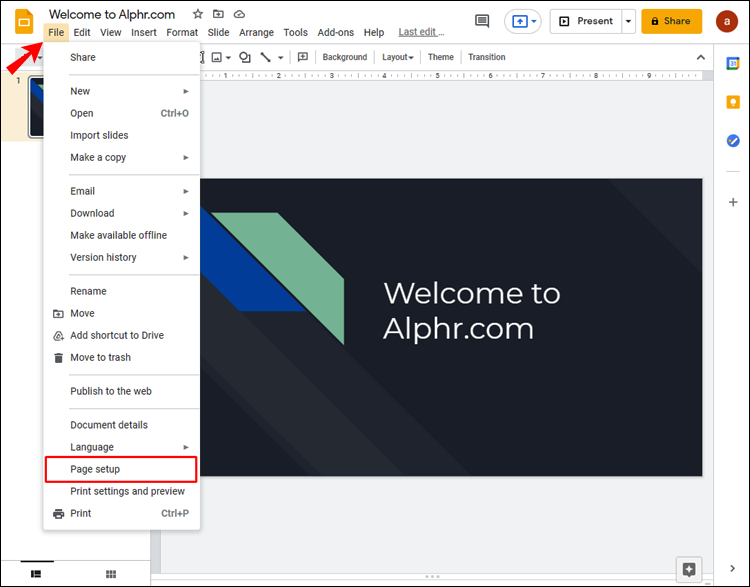Screen dimensions: 750x587
Task: Open the insert image toolbar icon
Action: 217,57
